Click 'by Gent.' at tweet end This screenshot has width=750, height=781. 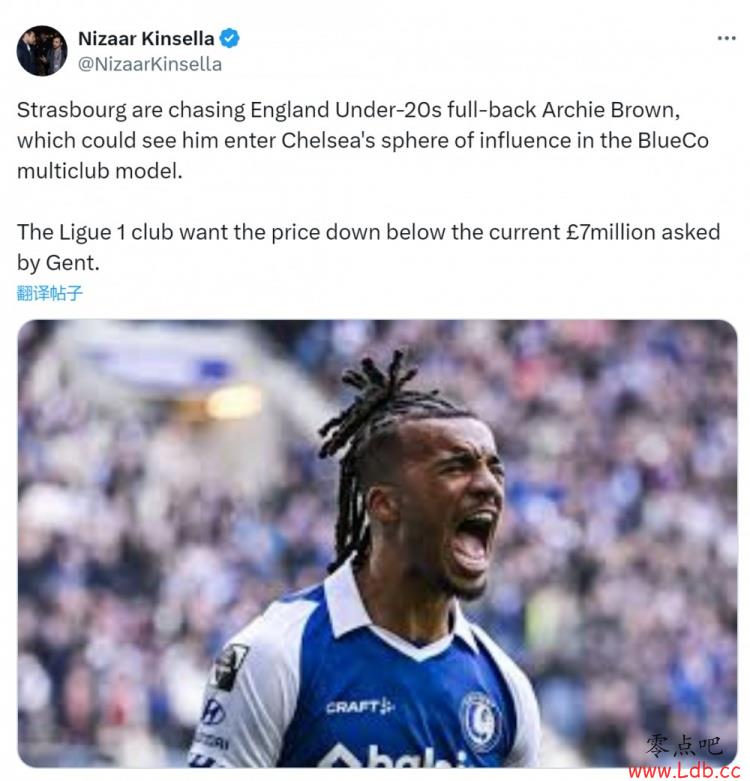58,263
